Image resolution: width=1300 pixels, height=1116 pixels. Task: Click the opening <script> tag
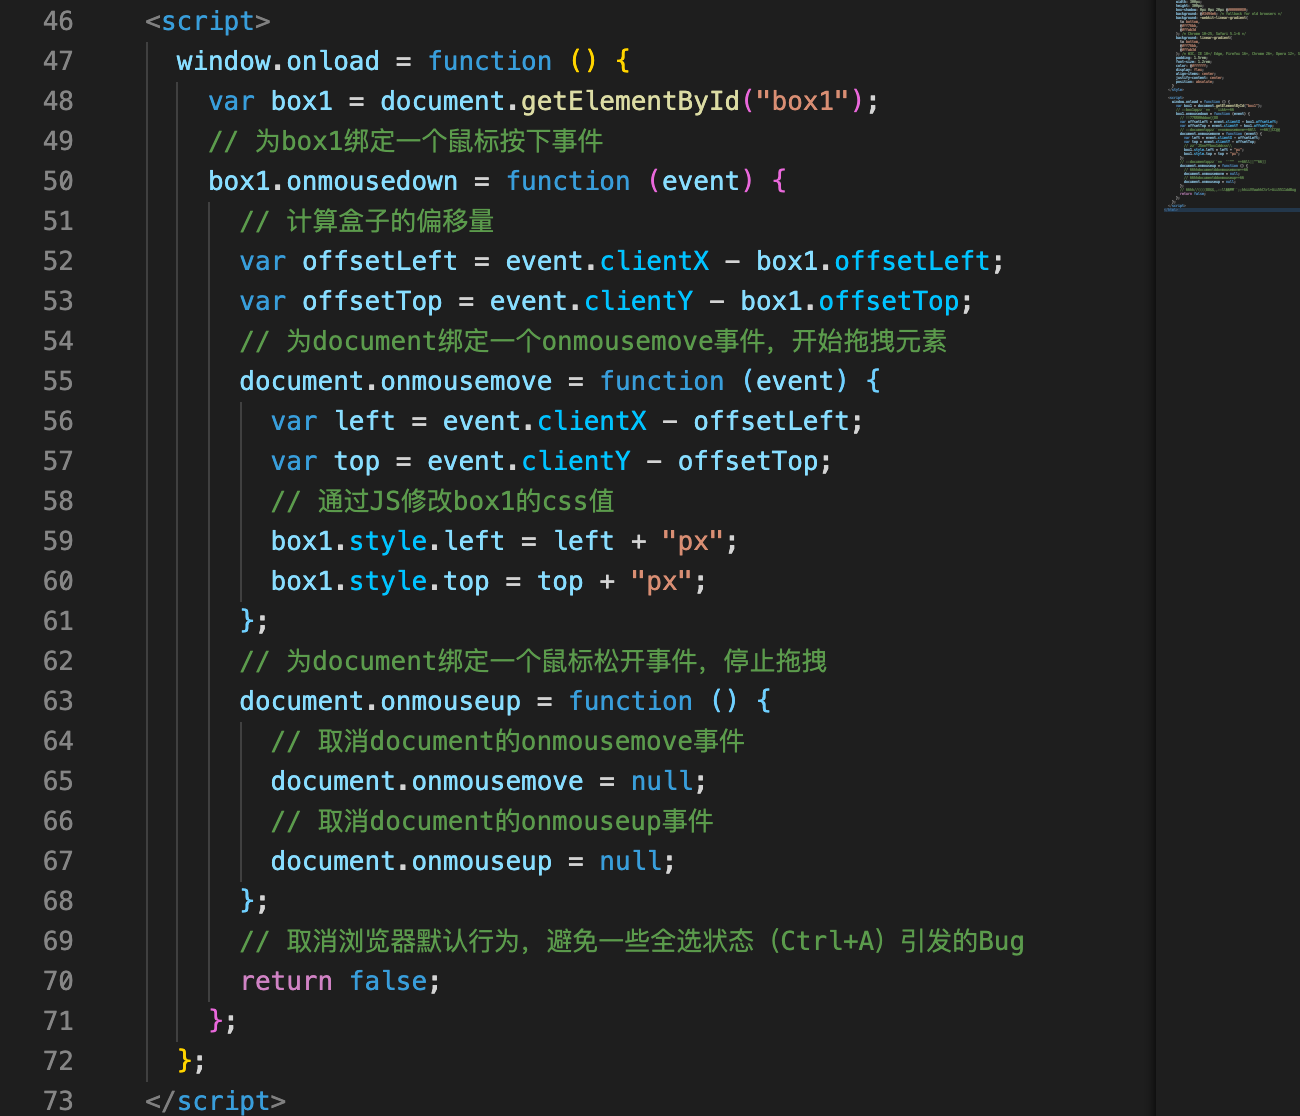point(208,21)
